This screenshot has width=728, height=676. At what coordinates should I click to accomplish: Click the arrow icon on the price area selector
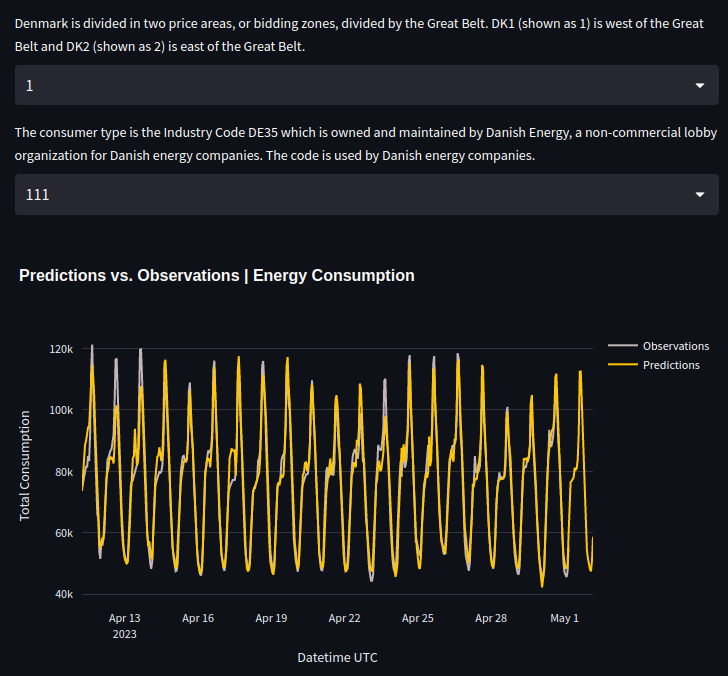[x=699, y=86]
